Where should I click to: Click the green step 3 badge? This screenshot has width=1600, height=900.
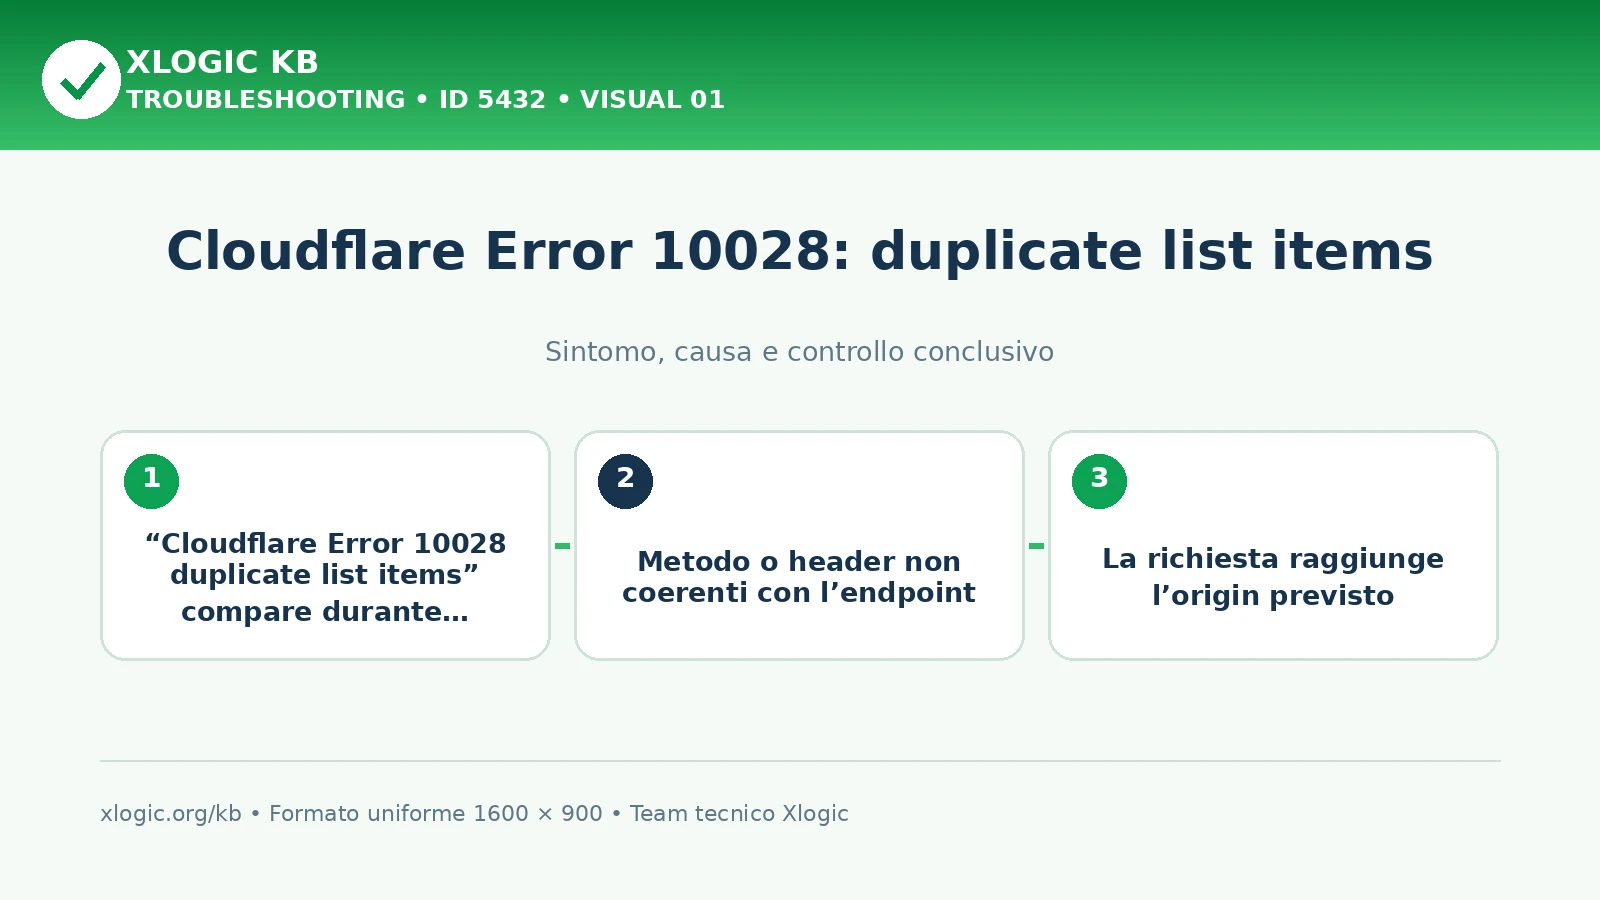point(1099,481)
